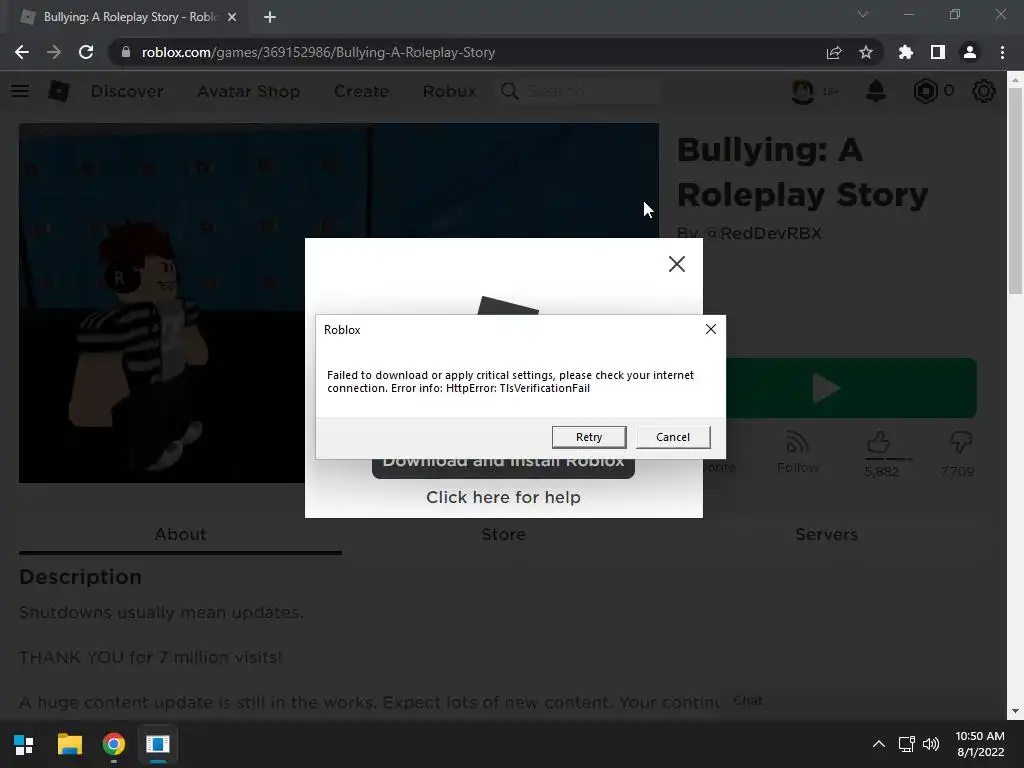Viewport: 1024px width, 768px height.
Task: Open the Roblox hamburger menu
Action: (x=20, y=91)
